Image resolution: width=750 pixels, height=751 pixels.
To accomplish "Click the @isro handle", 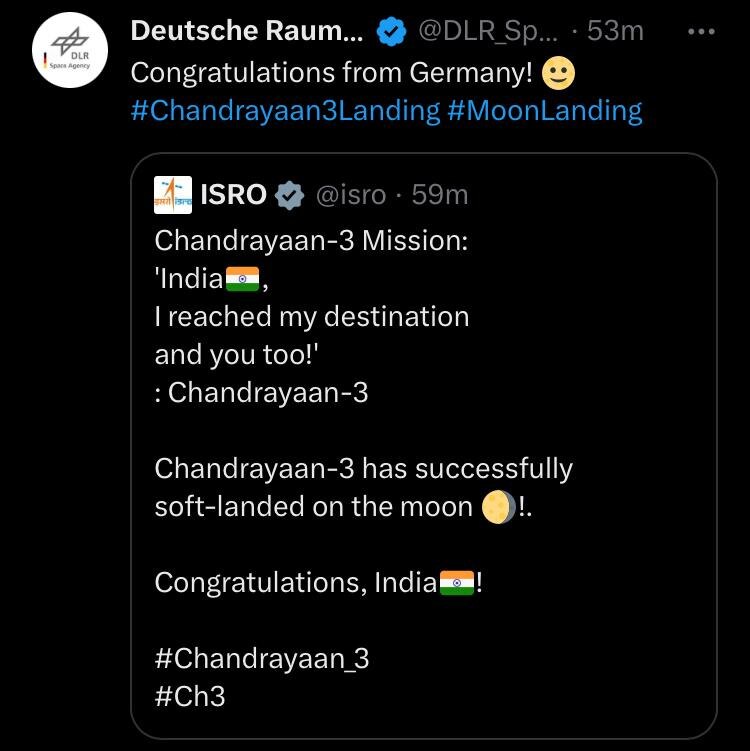I will (x=351, y=194).
